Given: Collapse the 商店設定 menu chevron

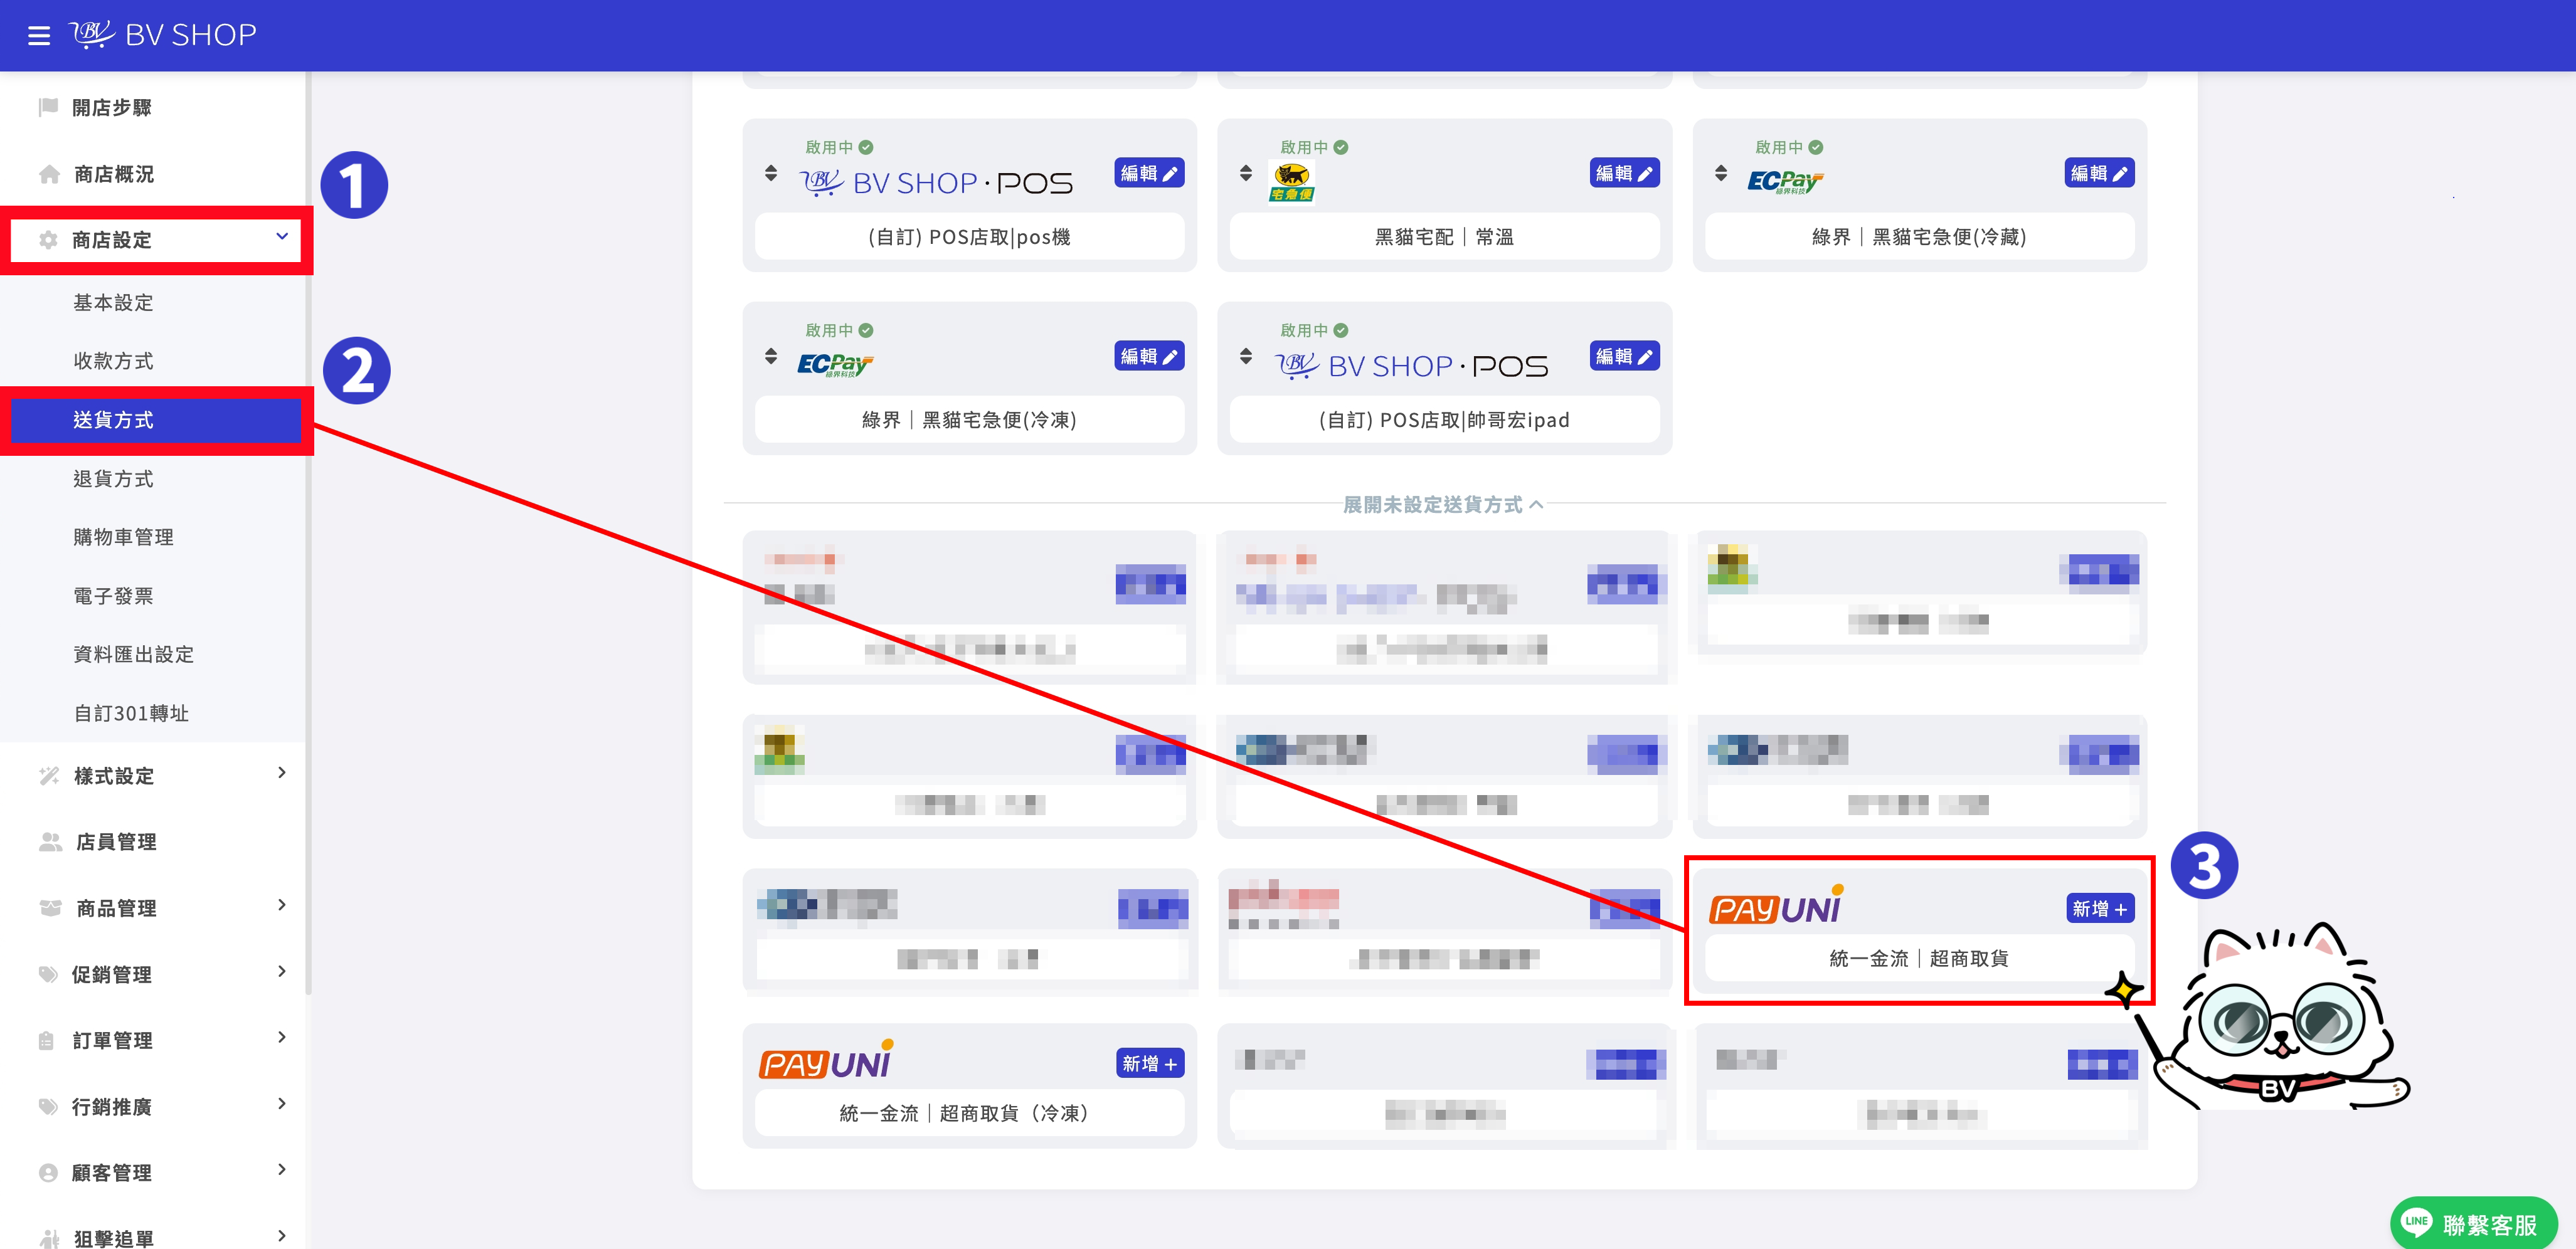Looking at the screenshot, I should coord(282,237).
